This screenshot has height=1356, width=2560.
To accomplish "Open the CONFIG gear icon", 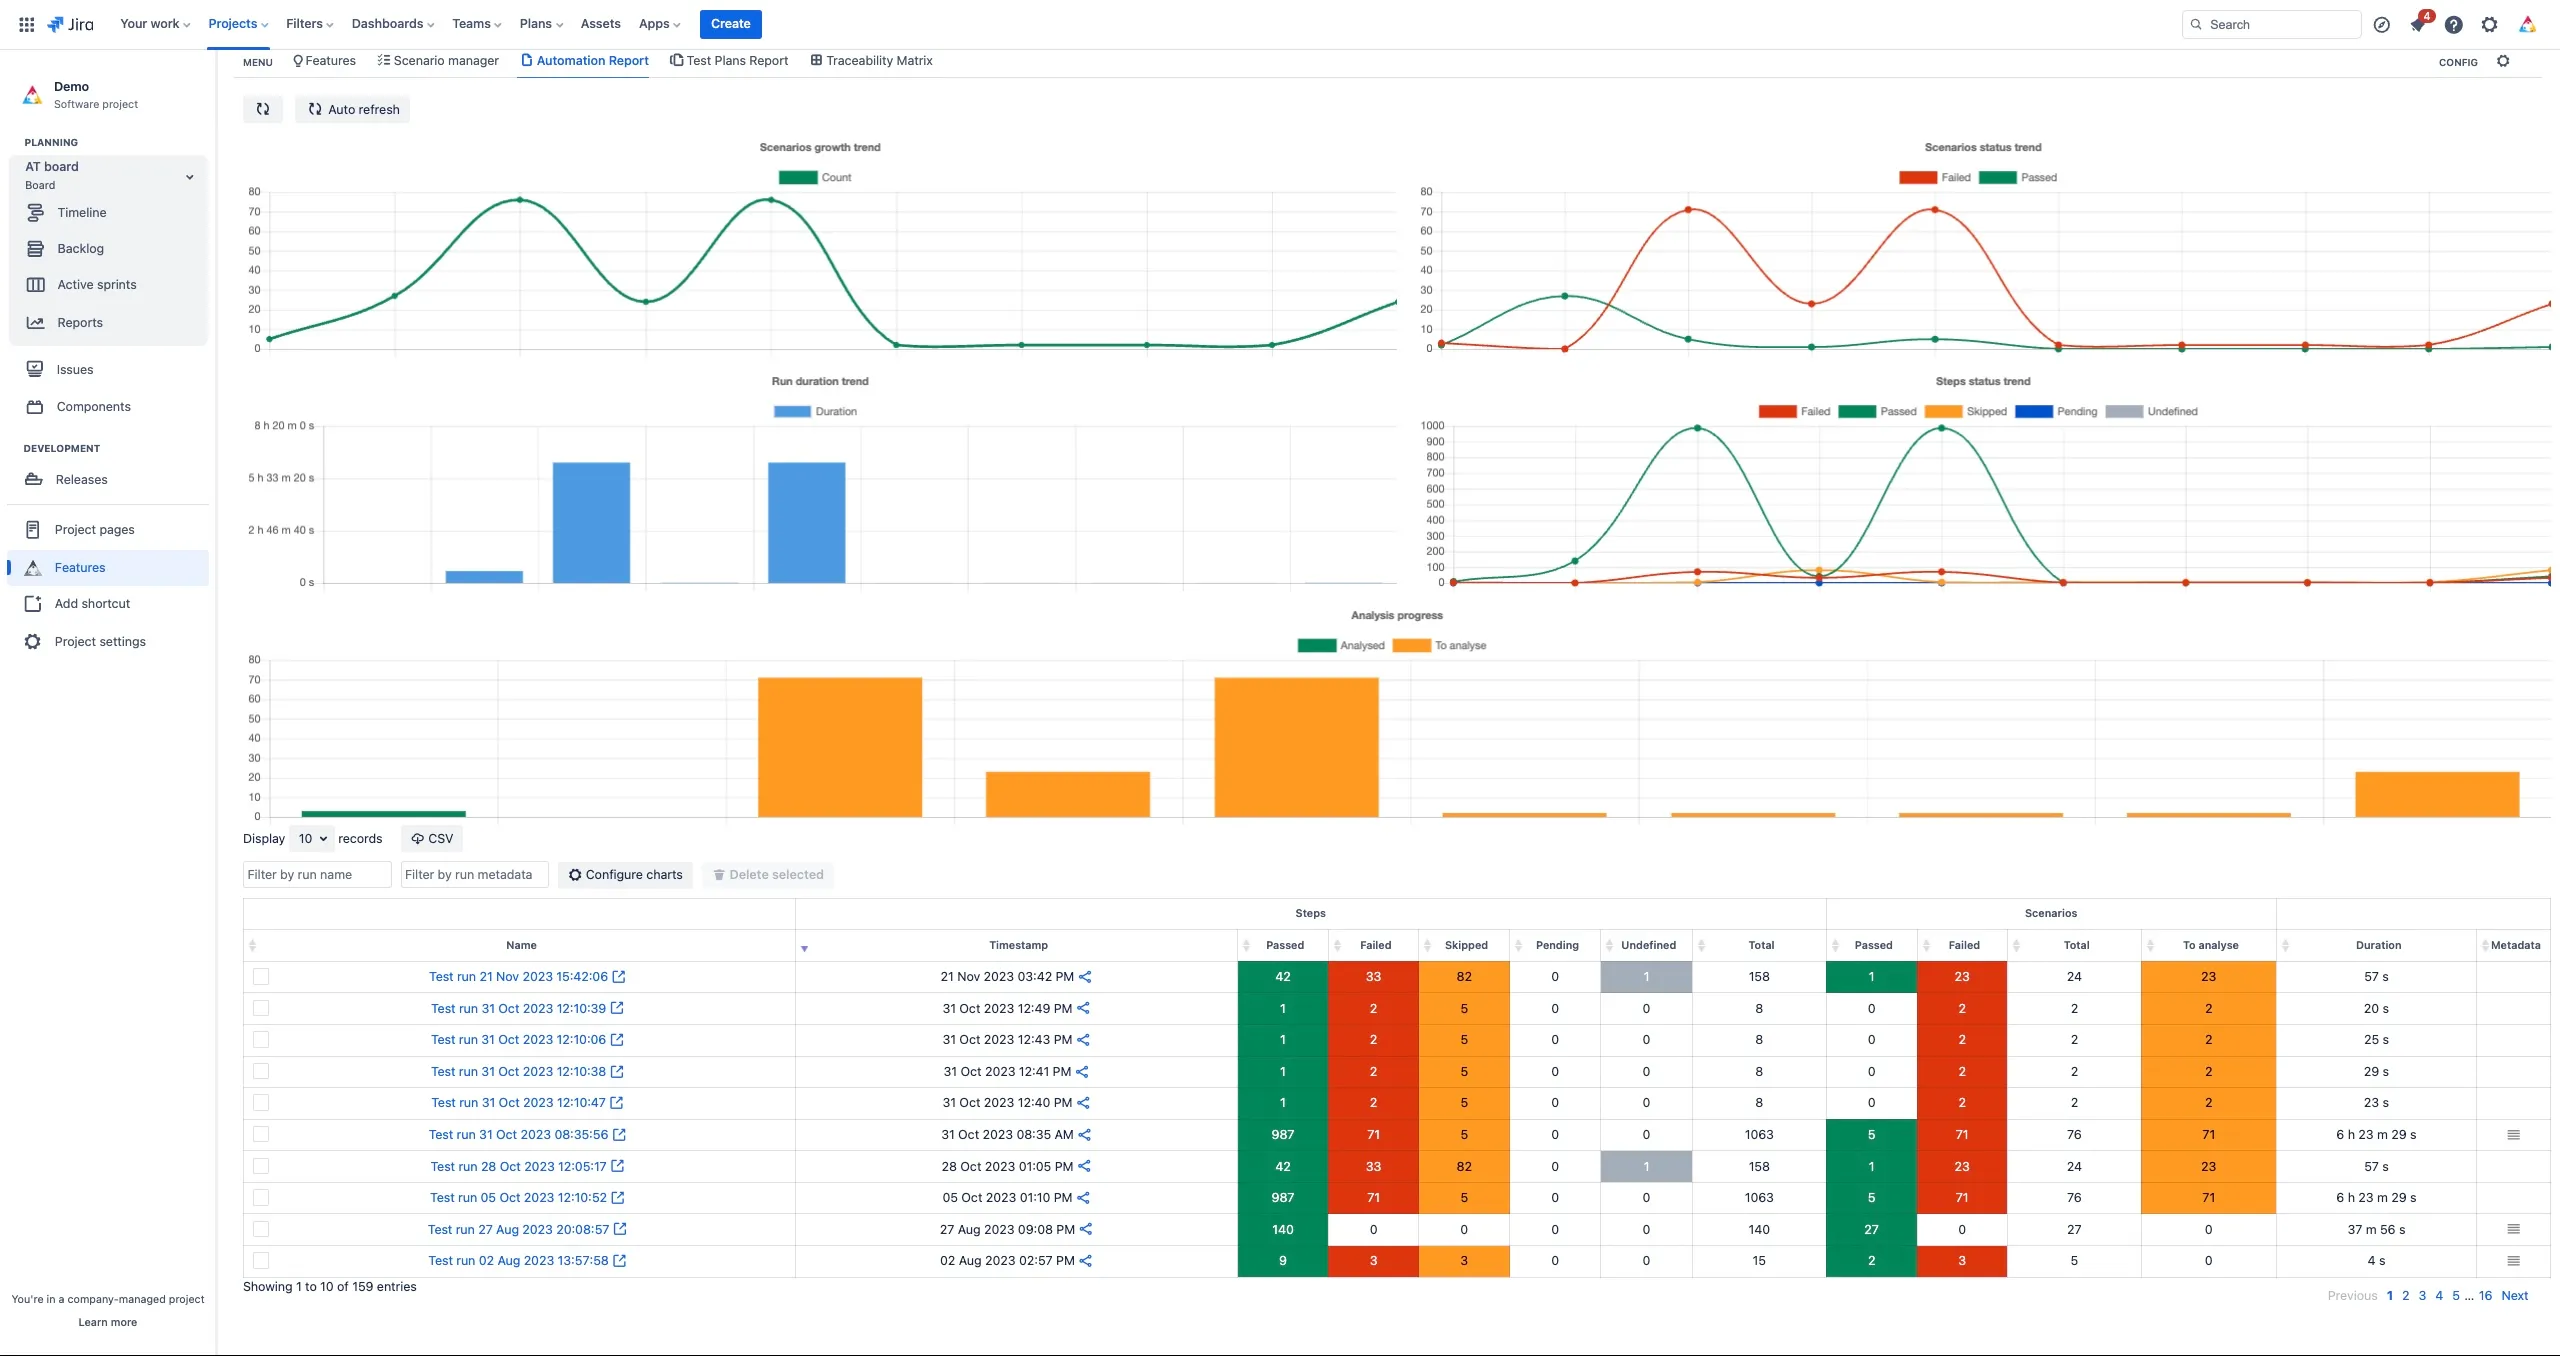I will coord(2503,61).
